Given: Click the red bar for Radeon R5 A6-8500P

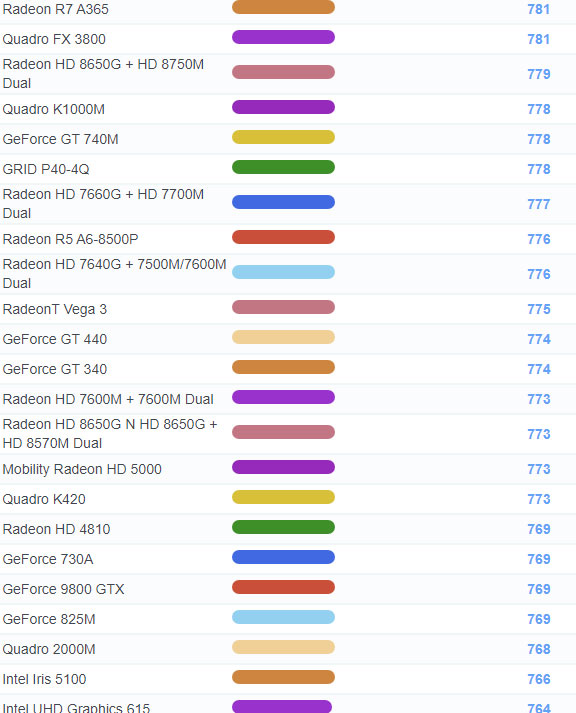Looking at the screenshot, I should click(283, 237).
